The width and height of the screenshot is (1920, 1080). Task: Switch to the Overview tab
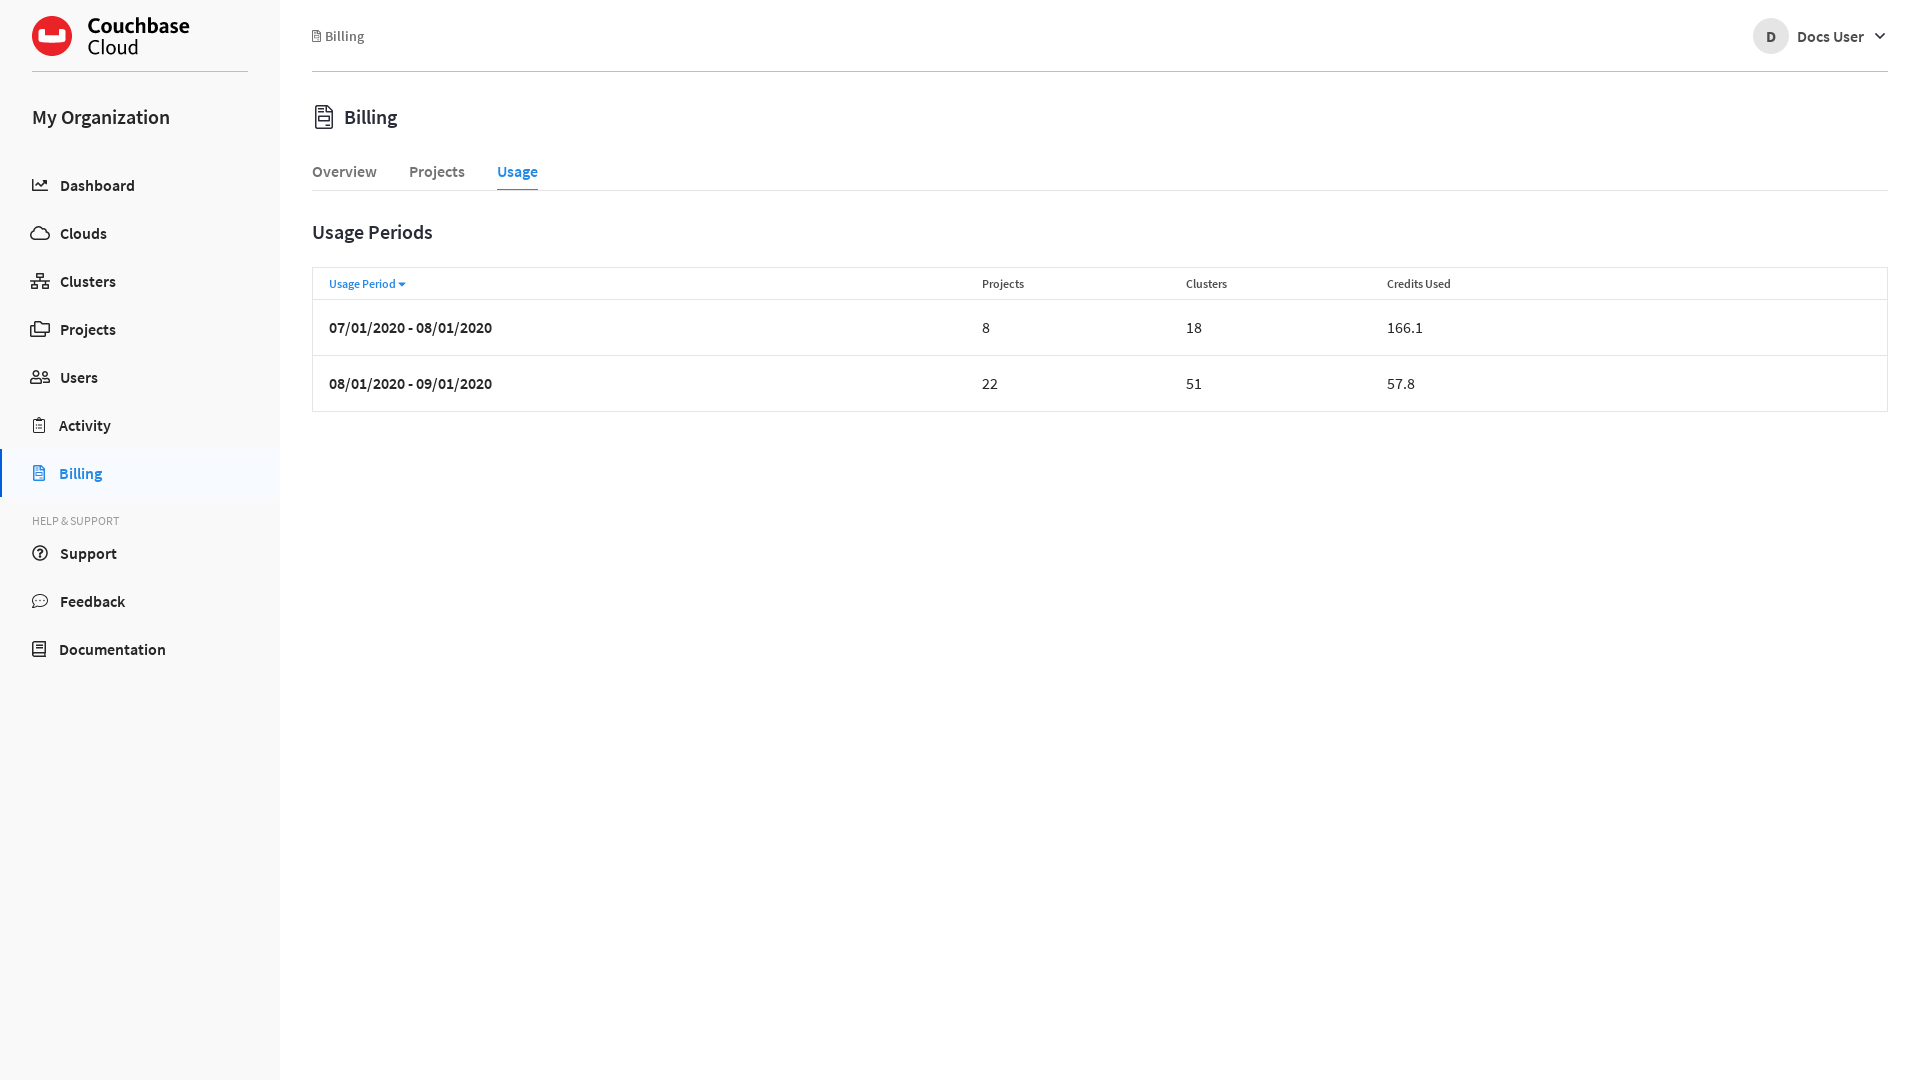(x=344, y=171)
